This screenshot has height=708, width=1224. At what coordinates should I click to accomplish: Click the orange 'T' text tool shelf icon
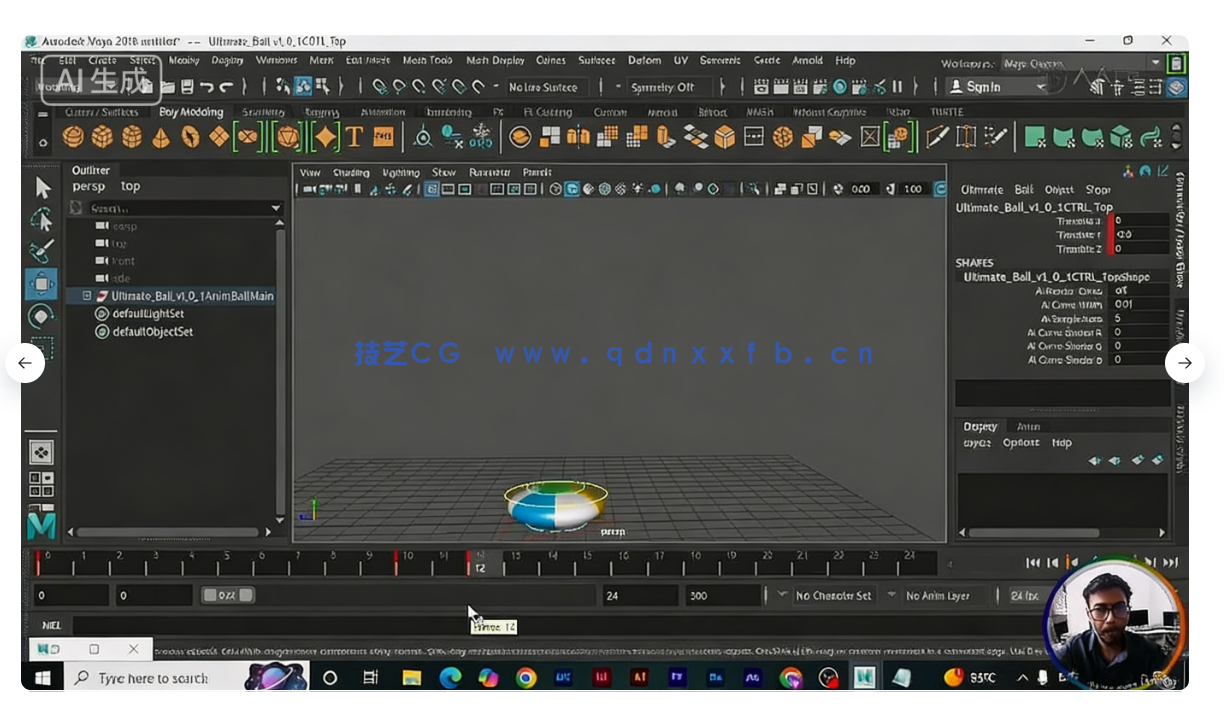[x=354, y=137]
